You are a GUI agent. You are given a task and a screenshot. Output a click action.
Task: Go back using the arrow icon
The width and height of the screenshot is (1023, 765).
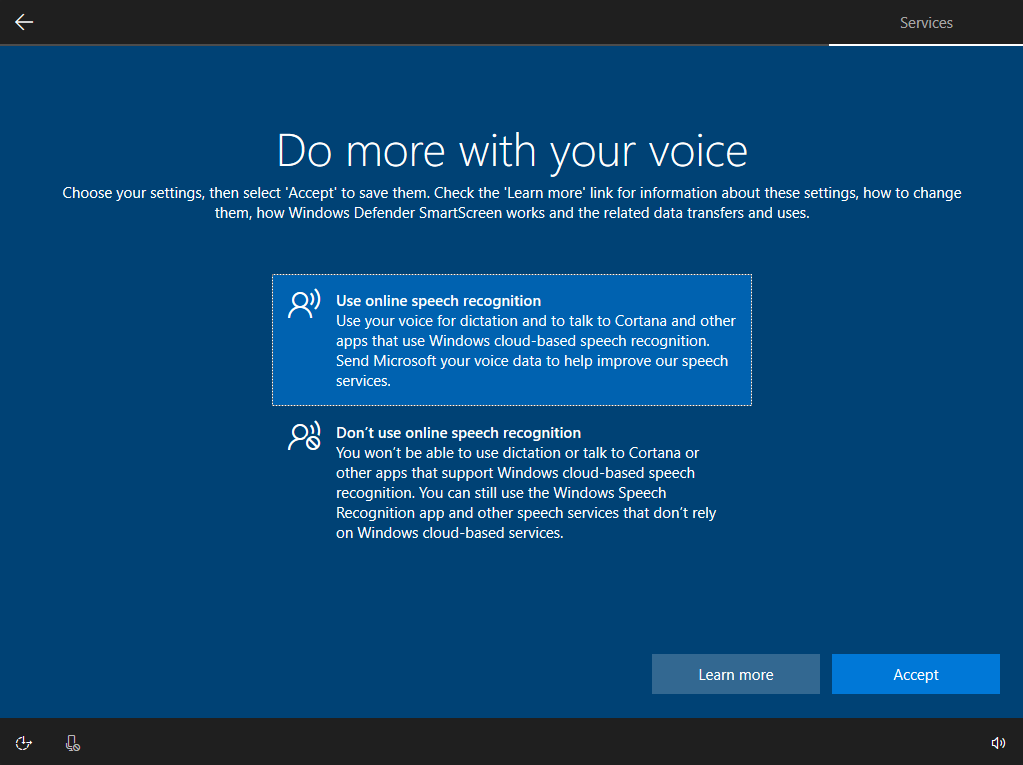click(x=24, y=22)
